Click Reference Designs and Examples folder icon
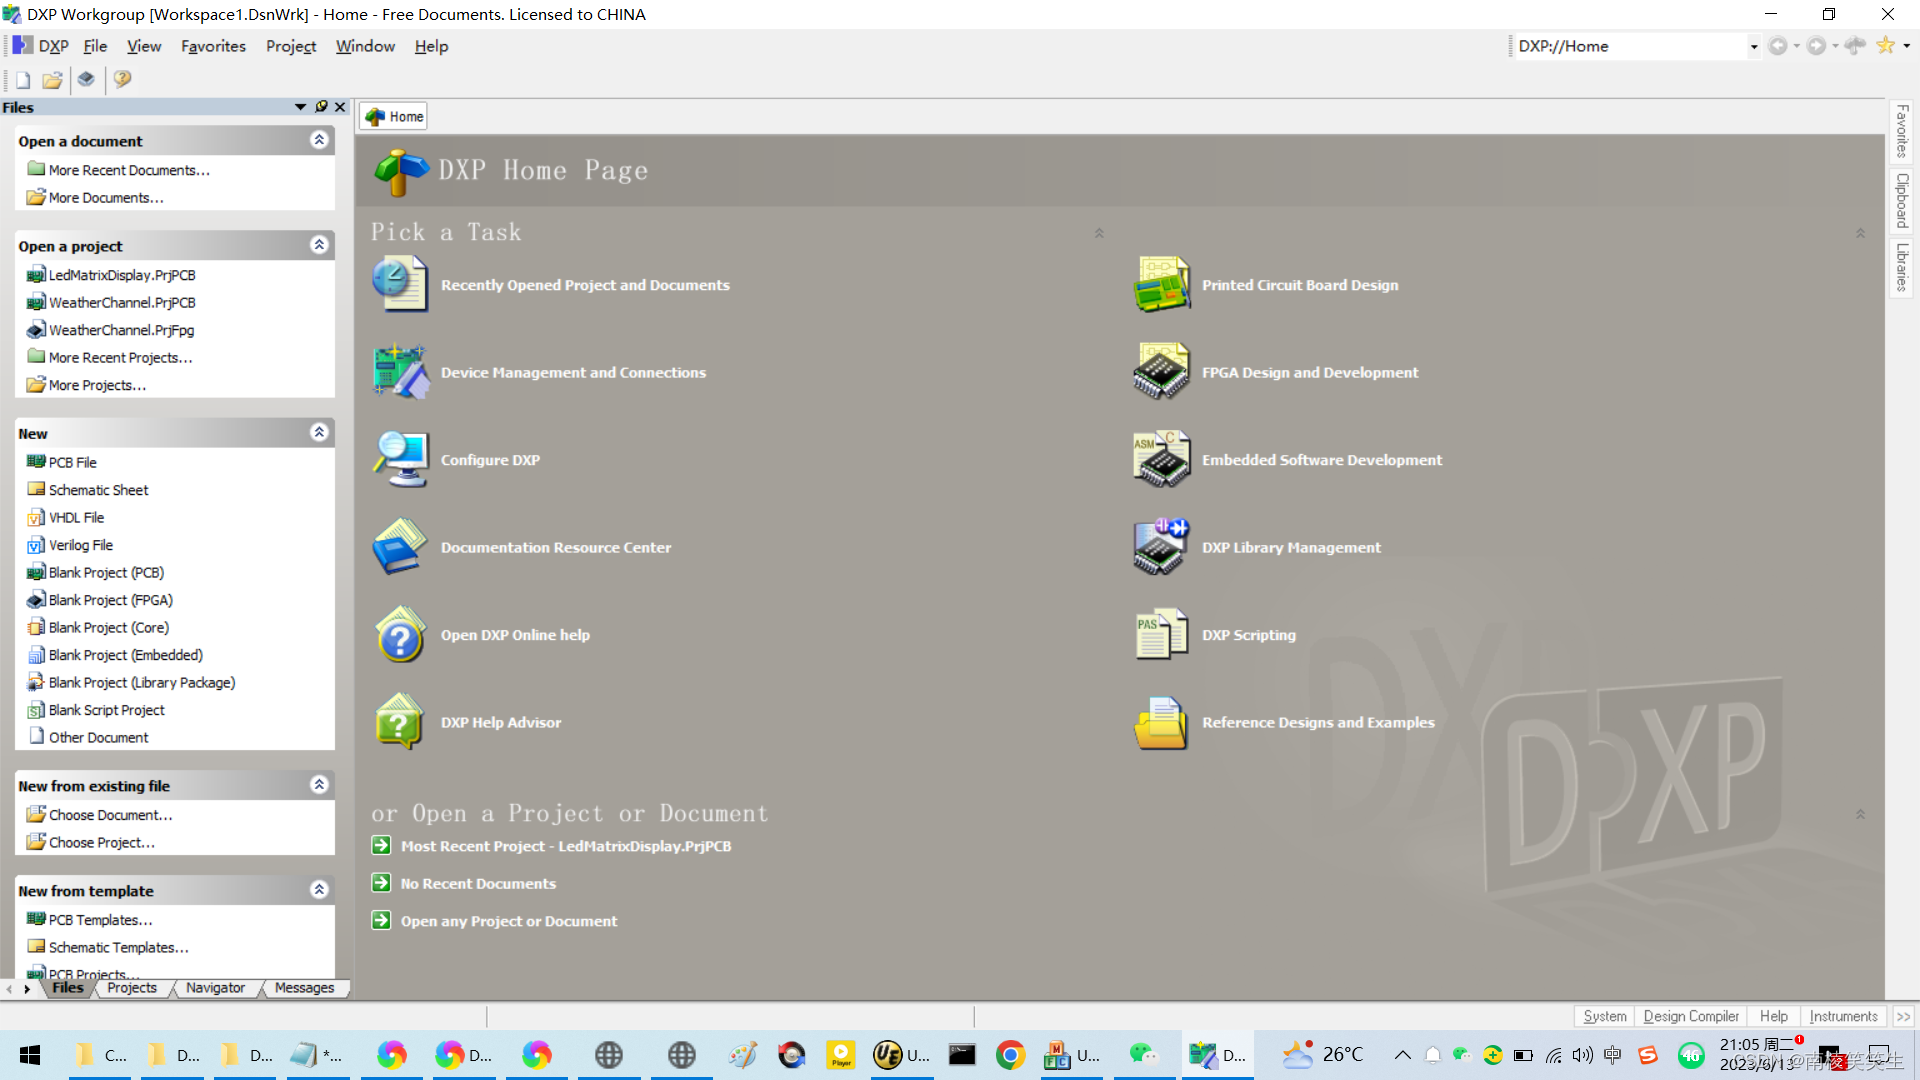1920x1080 pixels. pyautogui.click(x=1161, y=722)
